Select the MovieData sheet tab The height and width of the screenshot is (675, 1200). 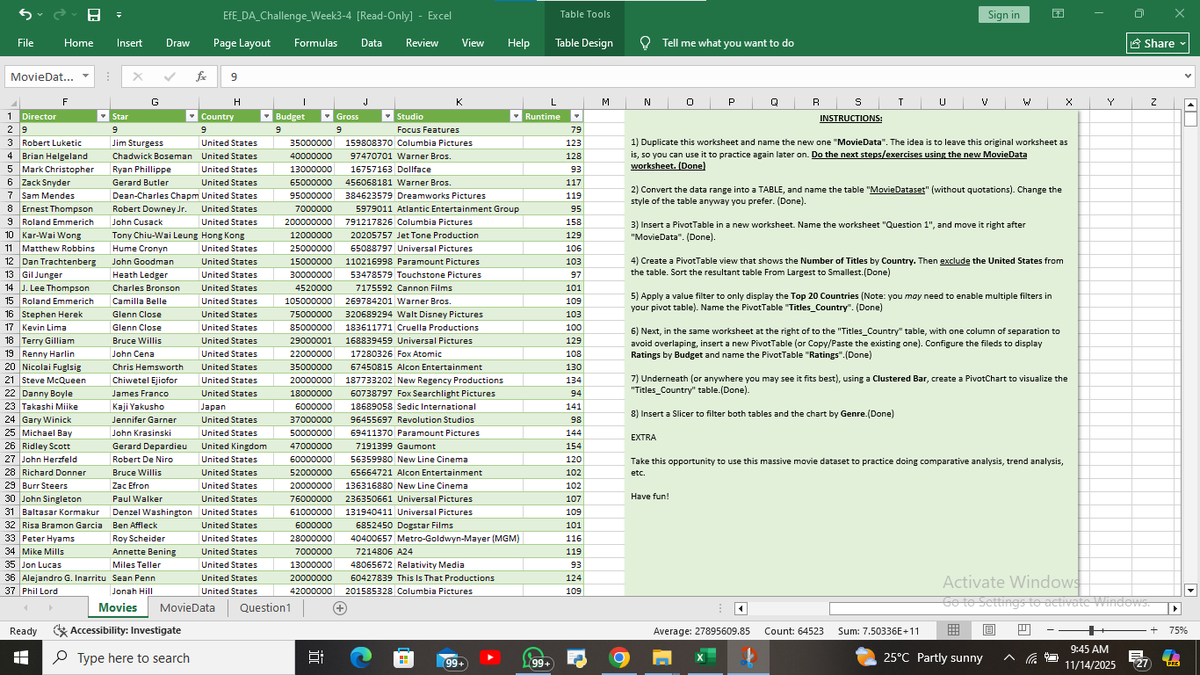click(x=186, y=607)
